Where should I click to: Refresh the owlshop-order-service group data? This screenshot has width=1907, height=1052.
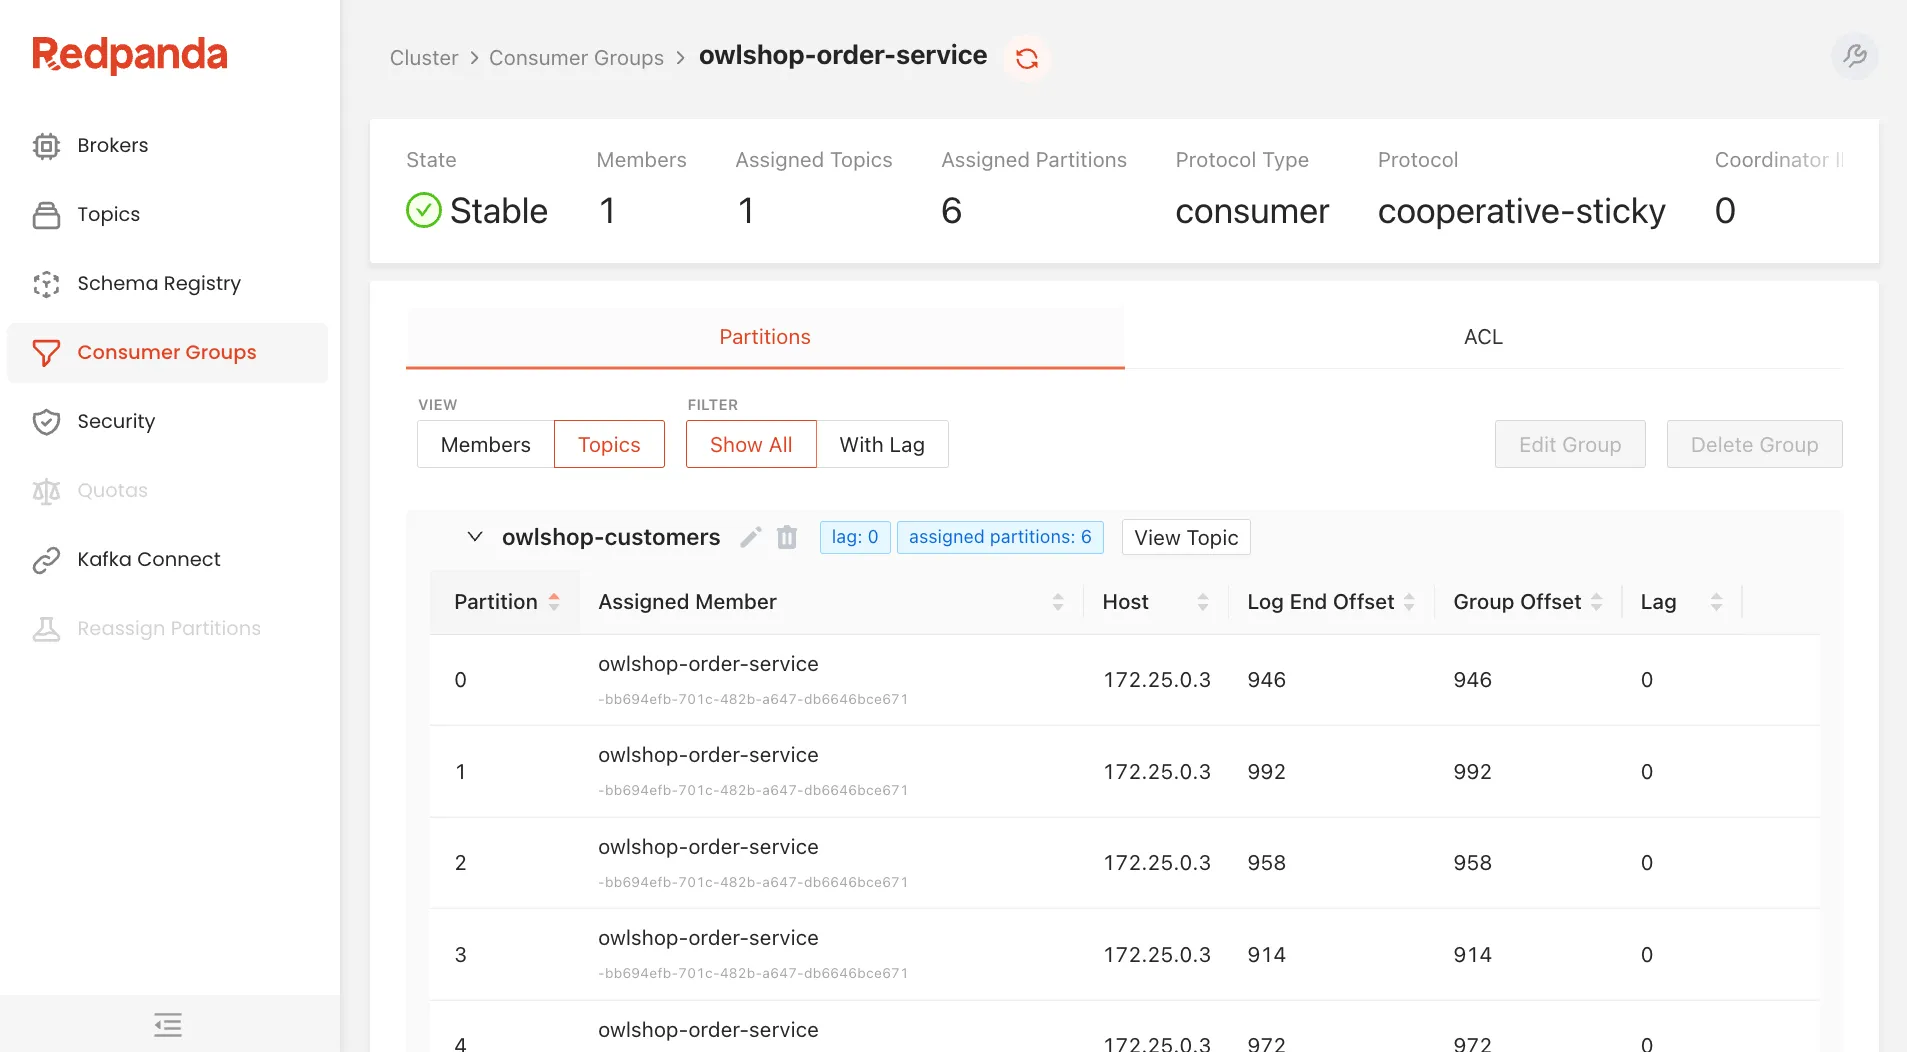(x=1027, y=59)
